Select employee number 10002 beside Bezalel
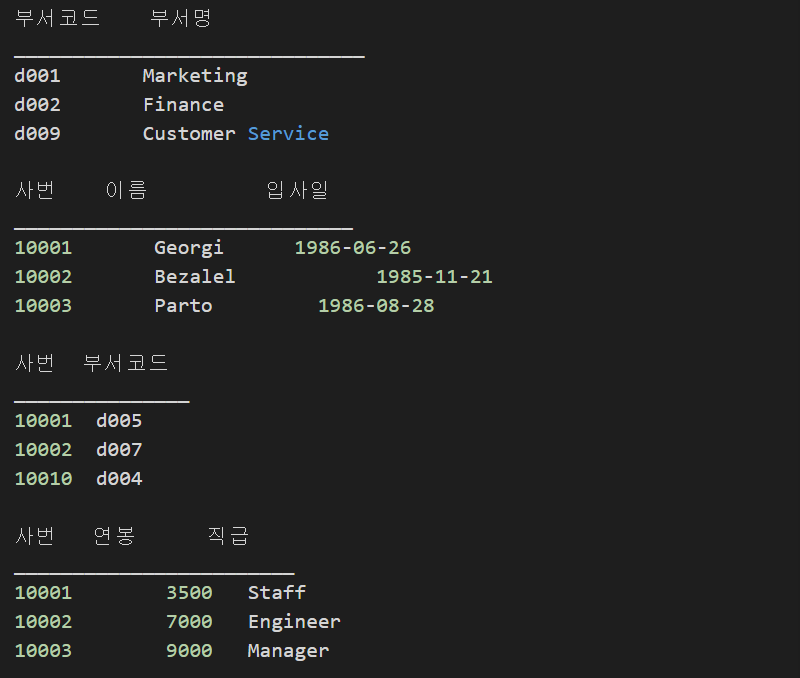The width and height of the screenshot is (800, 678). [x=43, y=277]
